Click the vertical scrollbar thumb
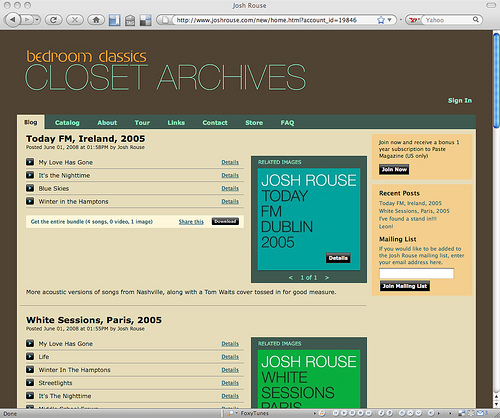The width and height of the screenshot is (500, 418). (x=496, y=80)
